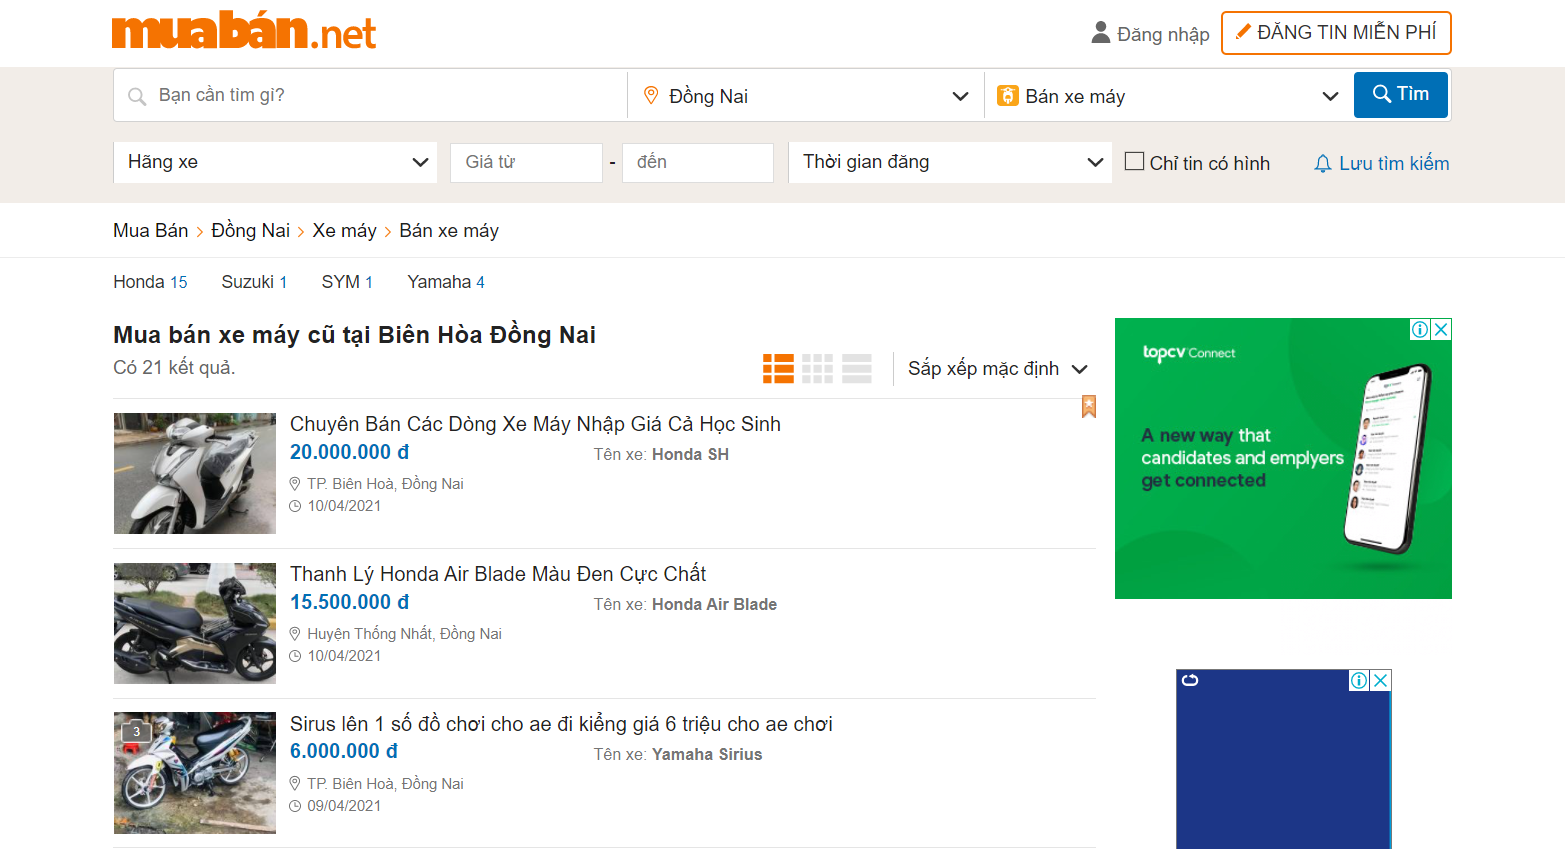Click the Đăng nhập login link

tap(1163, 34)
